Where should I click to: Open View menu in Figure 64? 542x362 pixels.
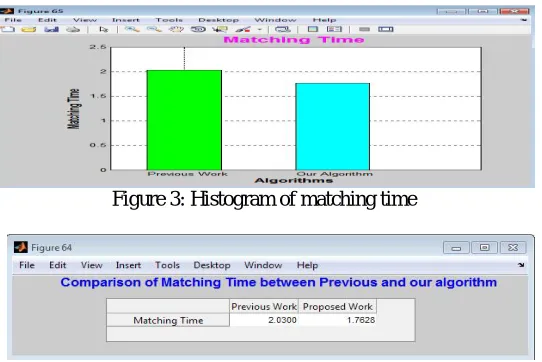point(92,265)
